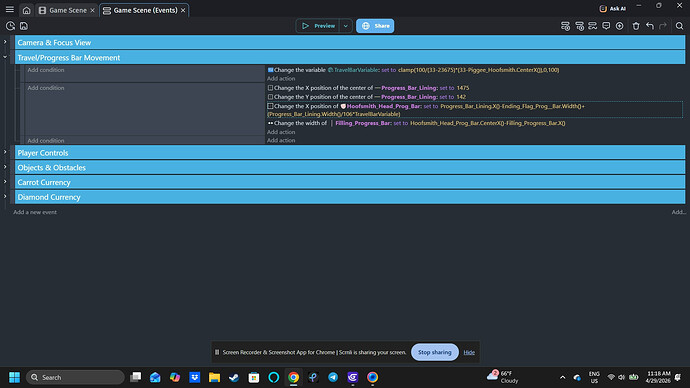The image size is (690, 388).
Task: Collapse Travel/Progress Bar Movement group
Action: pos(5,57)
